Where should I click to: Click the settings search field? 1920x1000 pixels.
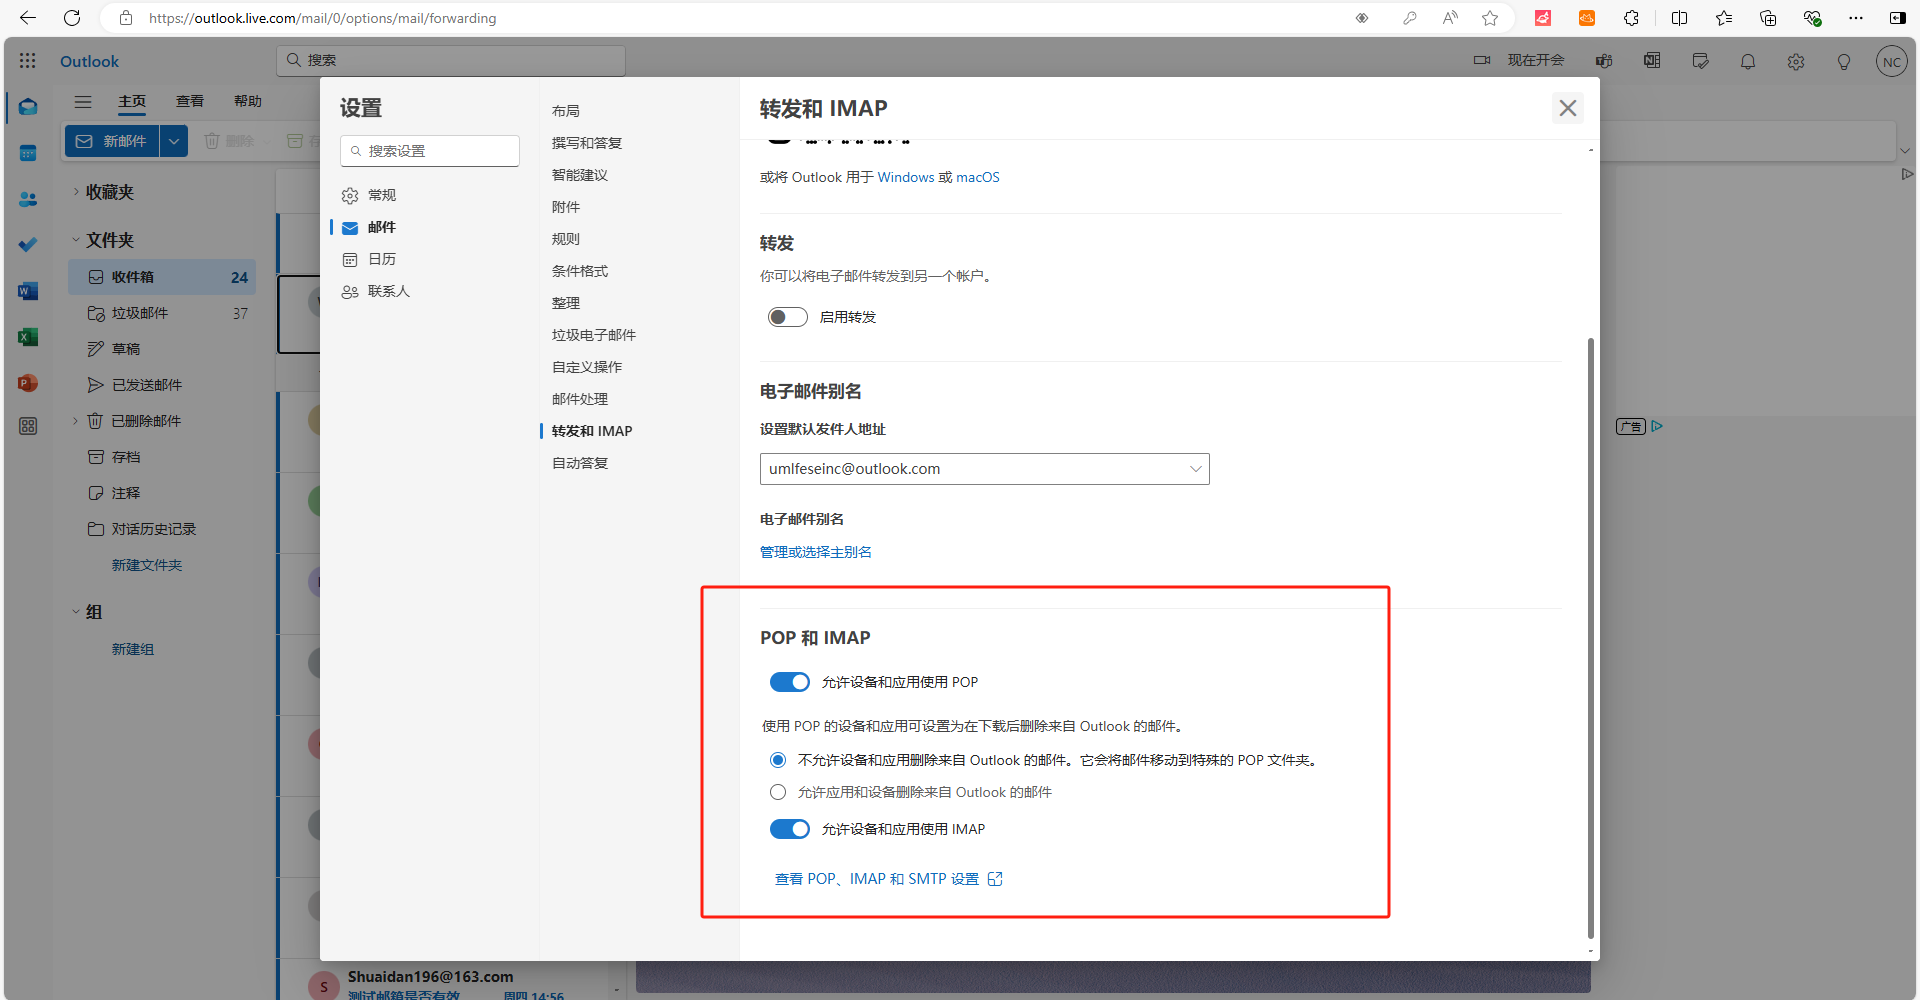point(430,151)
